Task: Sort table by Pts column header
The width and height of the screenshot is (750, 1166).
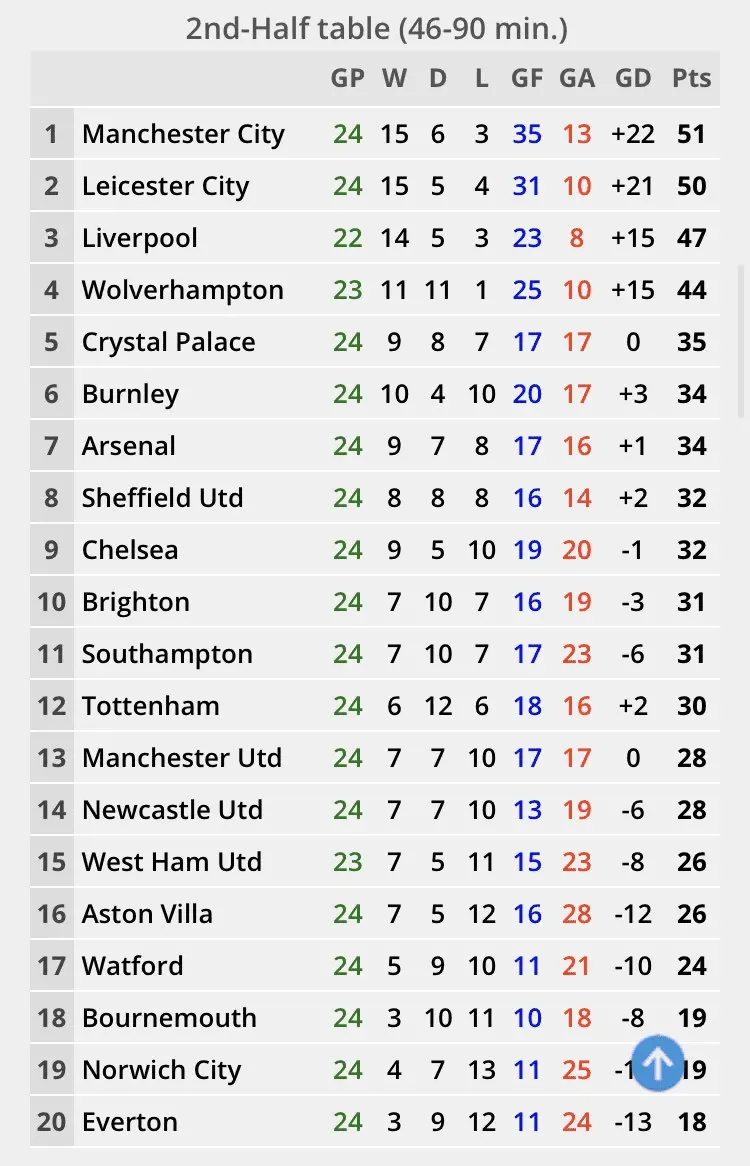Action: 691,78
